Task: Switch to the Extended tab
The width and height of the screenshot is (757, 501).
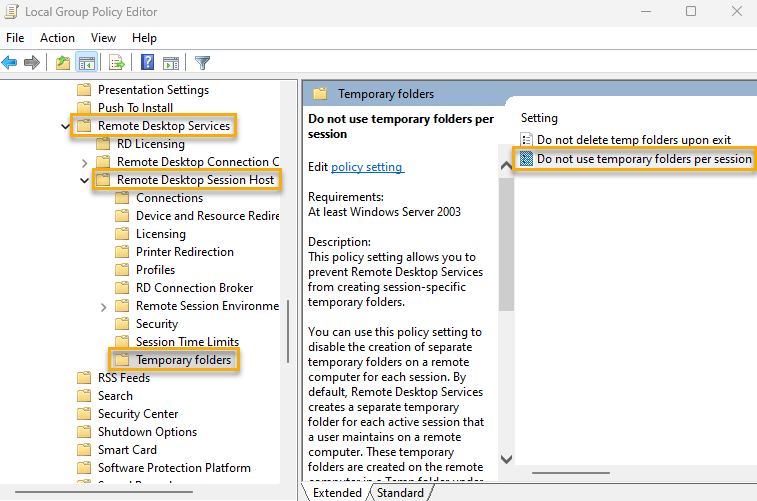Action: [x=337, y=493]
